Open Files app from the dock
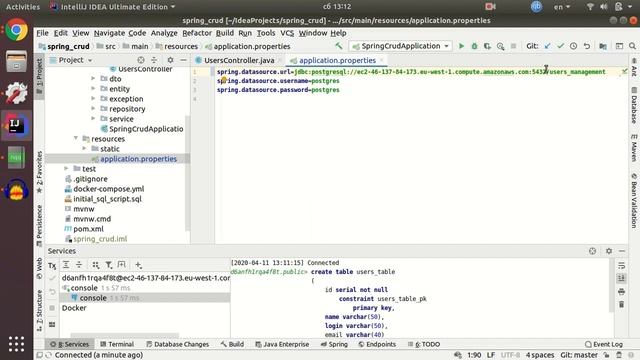Screen dimensions: 640x360 point(16,61)
